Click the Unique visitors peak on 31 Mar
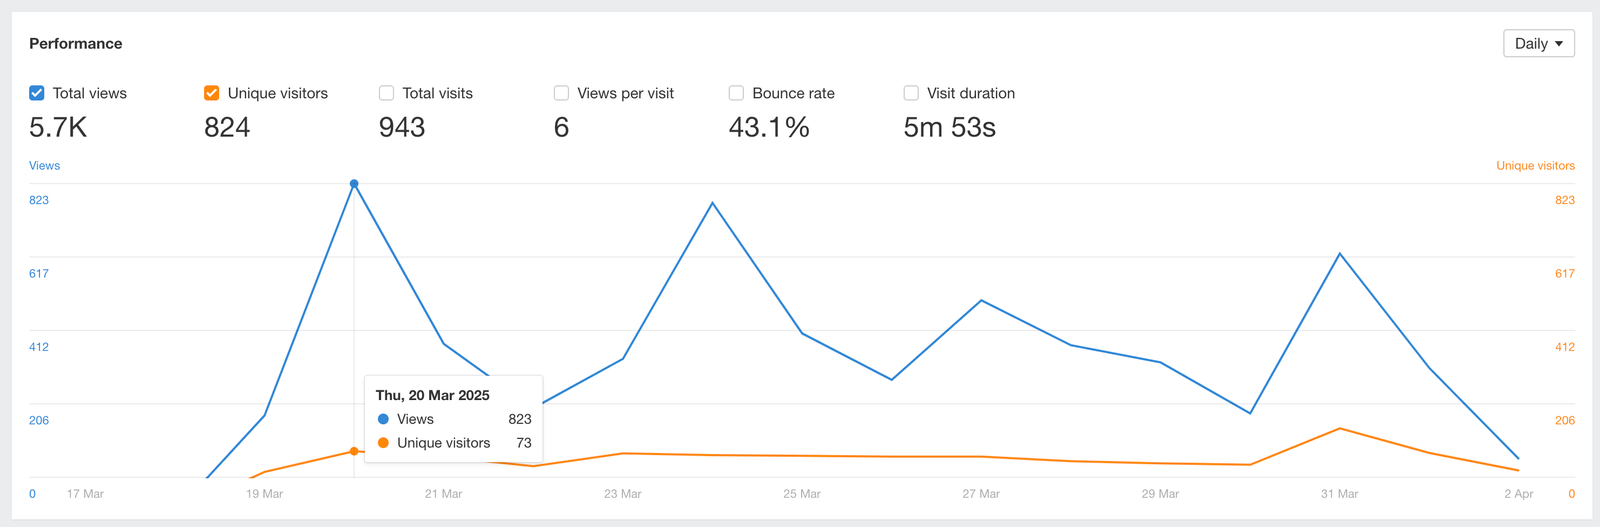Viewport: 1600px width, 527px height. 1340,429
